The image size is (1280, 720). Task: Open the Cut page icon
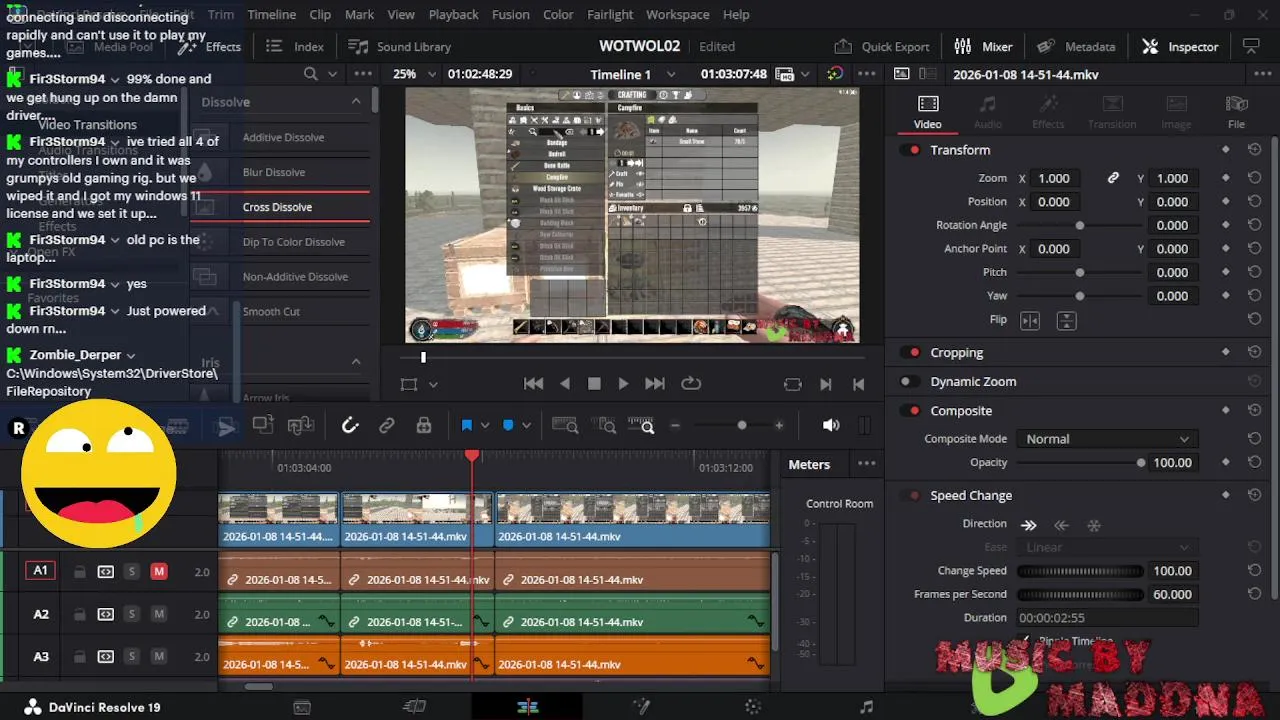(x=414, y=707)
